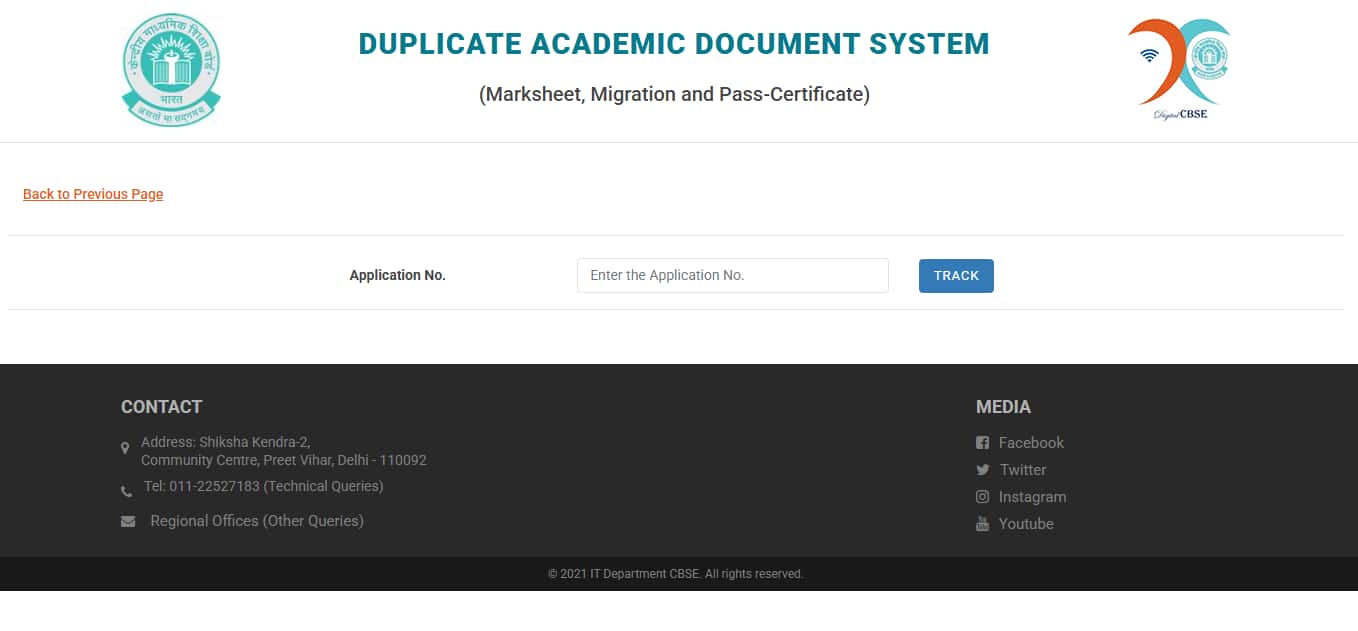Click the Facebook icon under Media
Viewport: 1358px width, 631px height.
[x=982, y=443]
